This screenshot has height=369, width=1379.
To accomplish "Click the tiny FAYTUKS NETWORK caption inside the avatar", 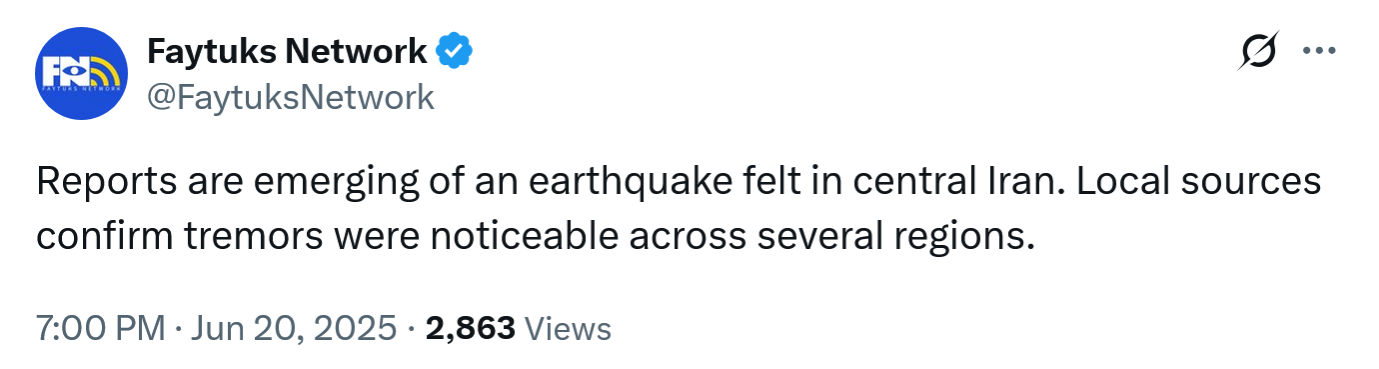I will (81, 91).
